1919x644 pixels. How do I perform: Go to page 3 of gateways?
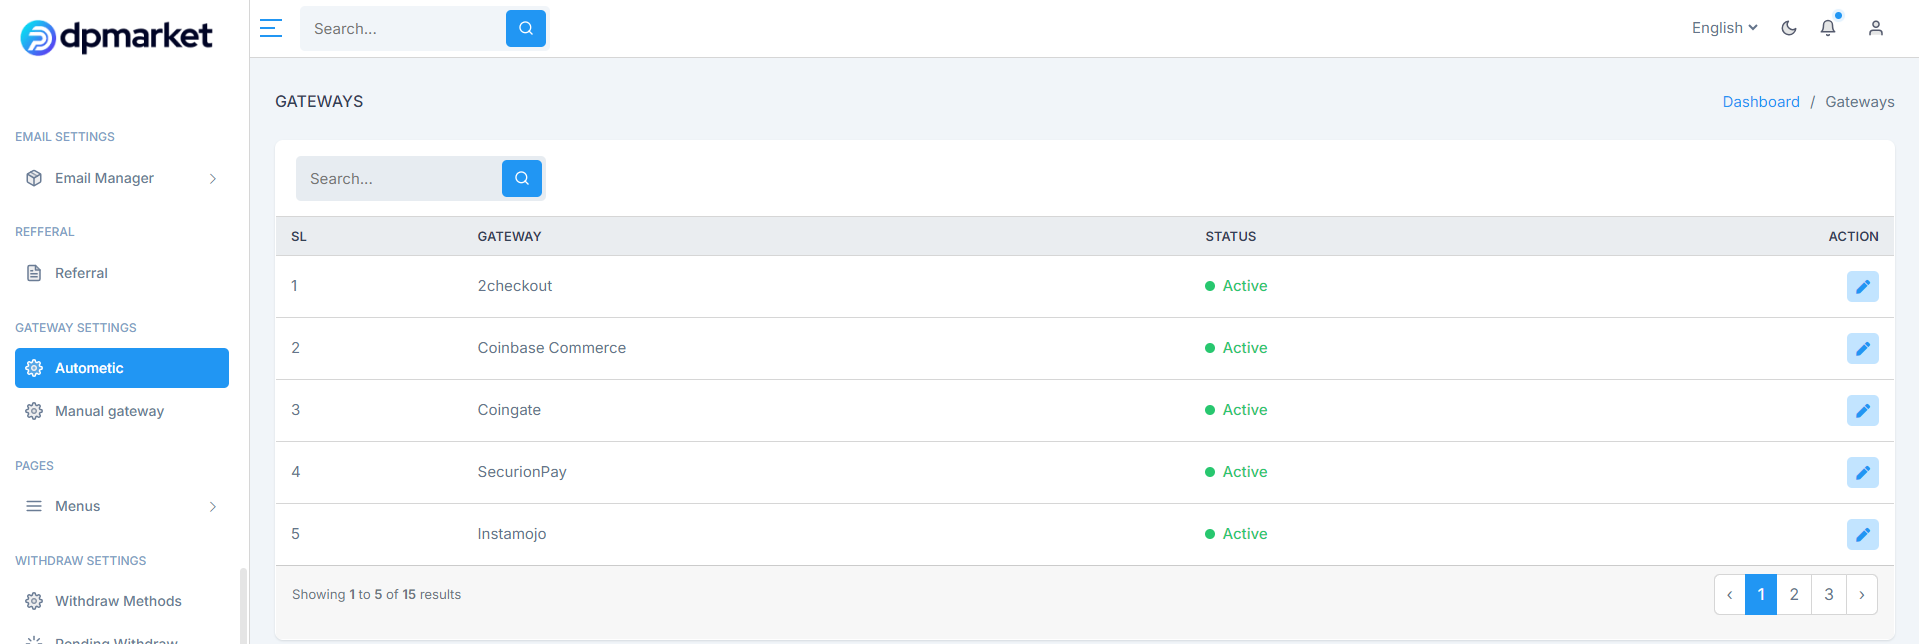(x=1829, y=594)
